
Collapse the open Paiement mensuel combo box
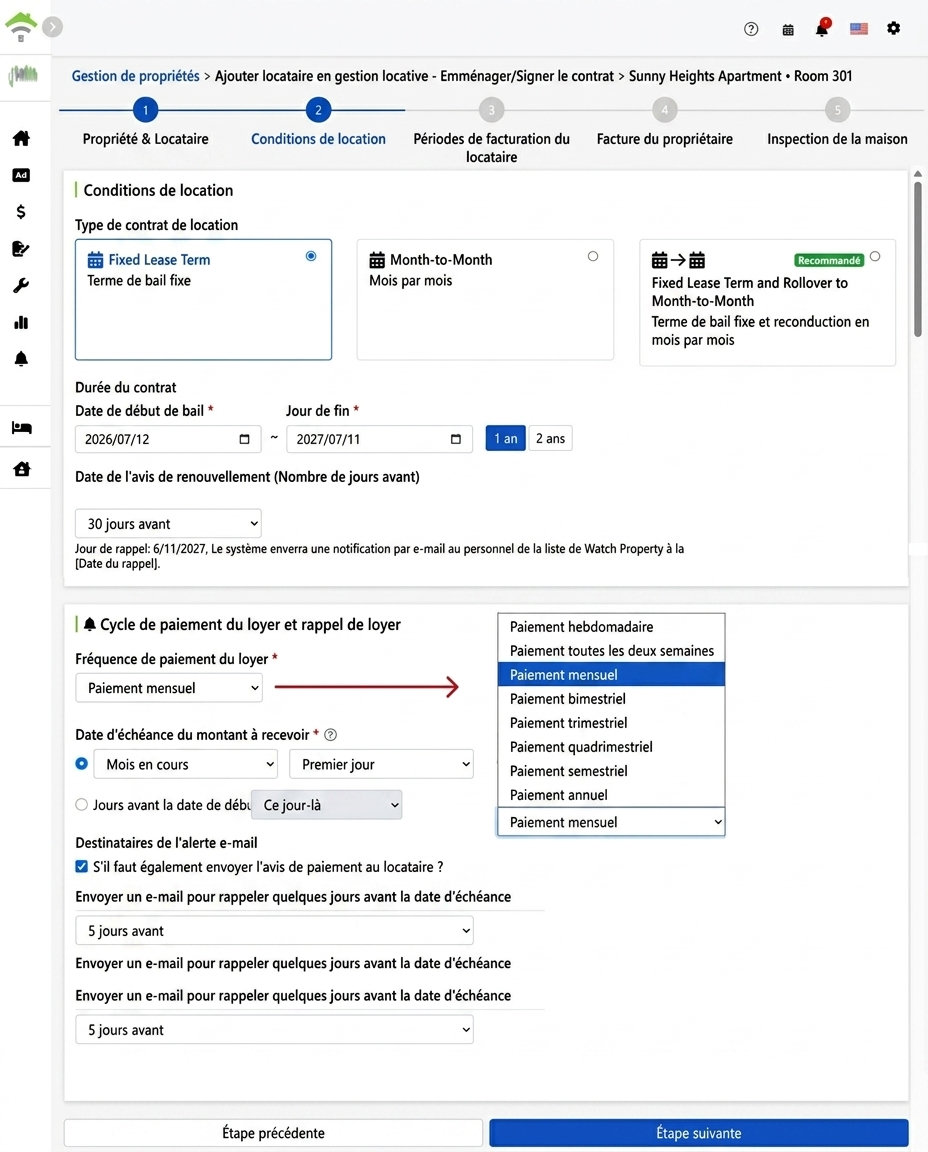(x=611, y=822)
